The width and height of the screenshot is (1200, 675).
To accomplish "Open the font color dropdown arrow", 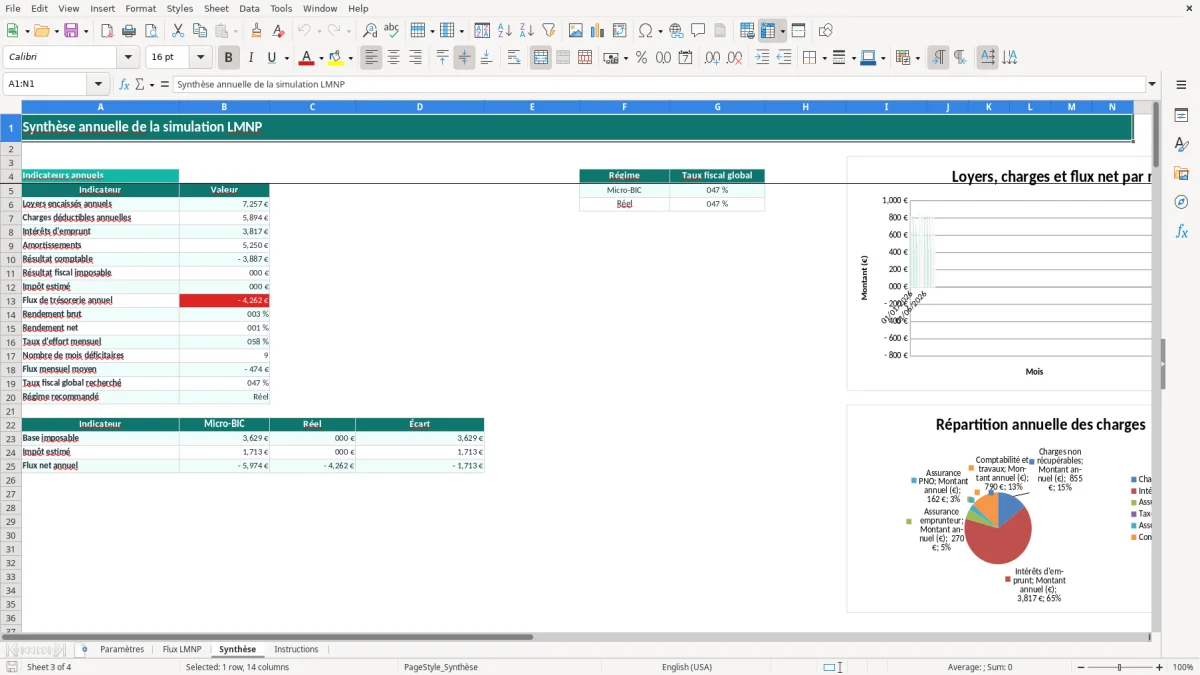I will pos(319,58).
